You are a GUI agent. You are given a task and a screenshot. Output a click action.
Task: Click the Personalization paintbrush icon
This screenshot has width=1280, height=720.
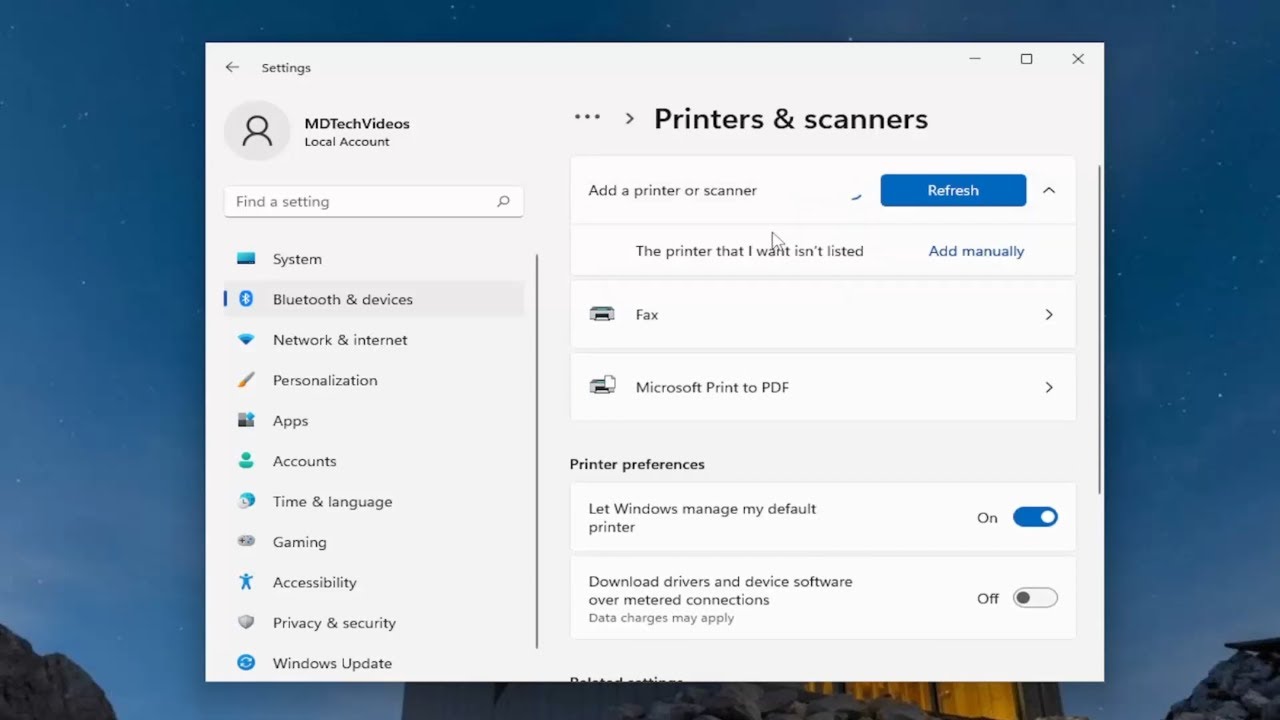pyautogui.click(x=246, y=380)
